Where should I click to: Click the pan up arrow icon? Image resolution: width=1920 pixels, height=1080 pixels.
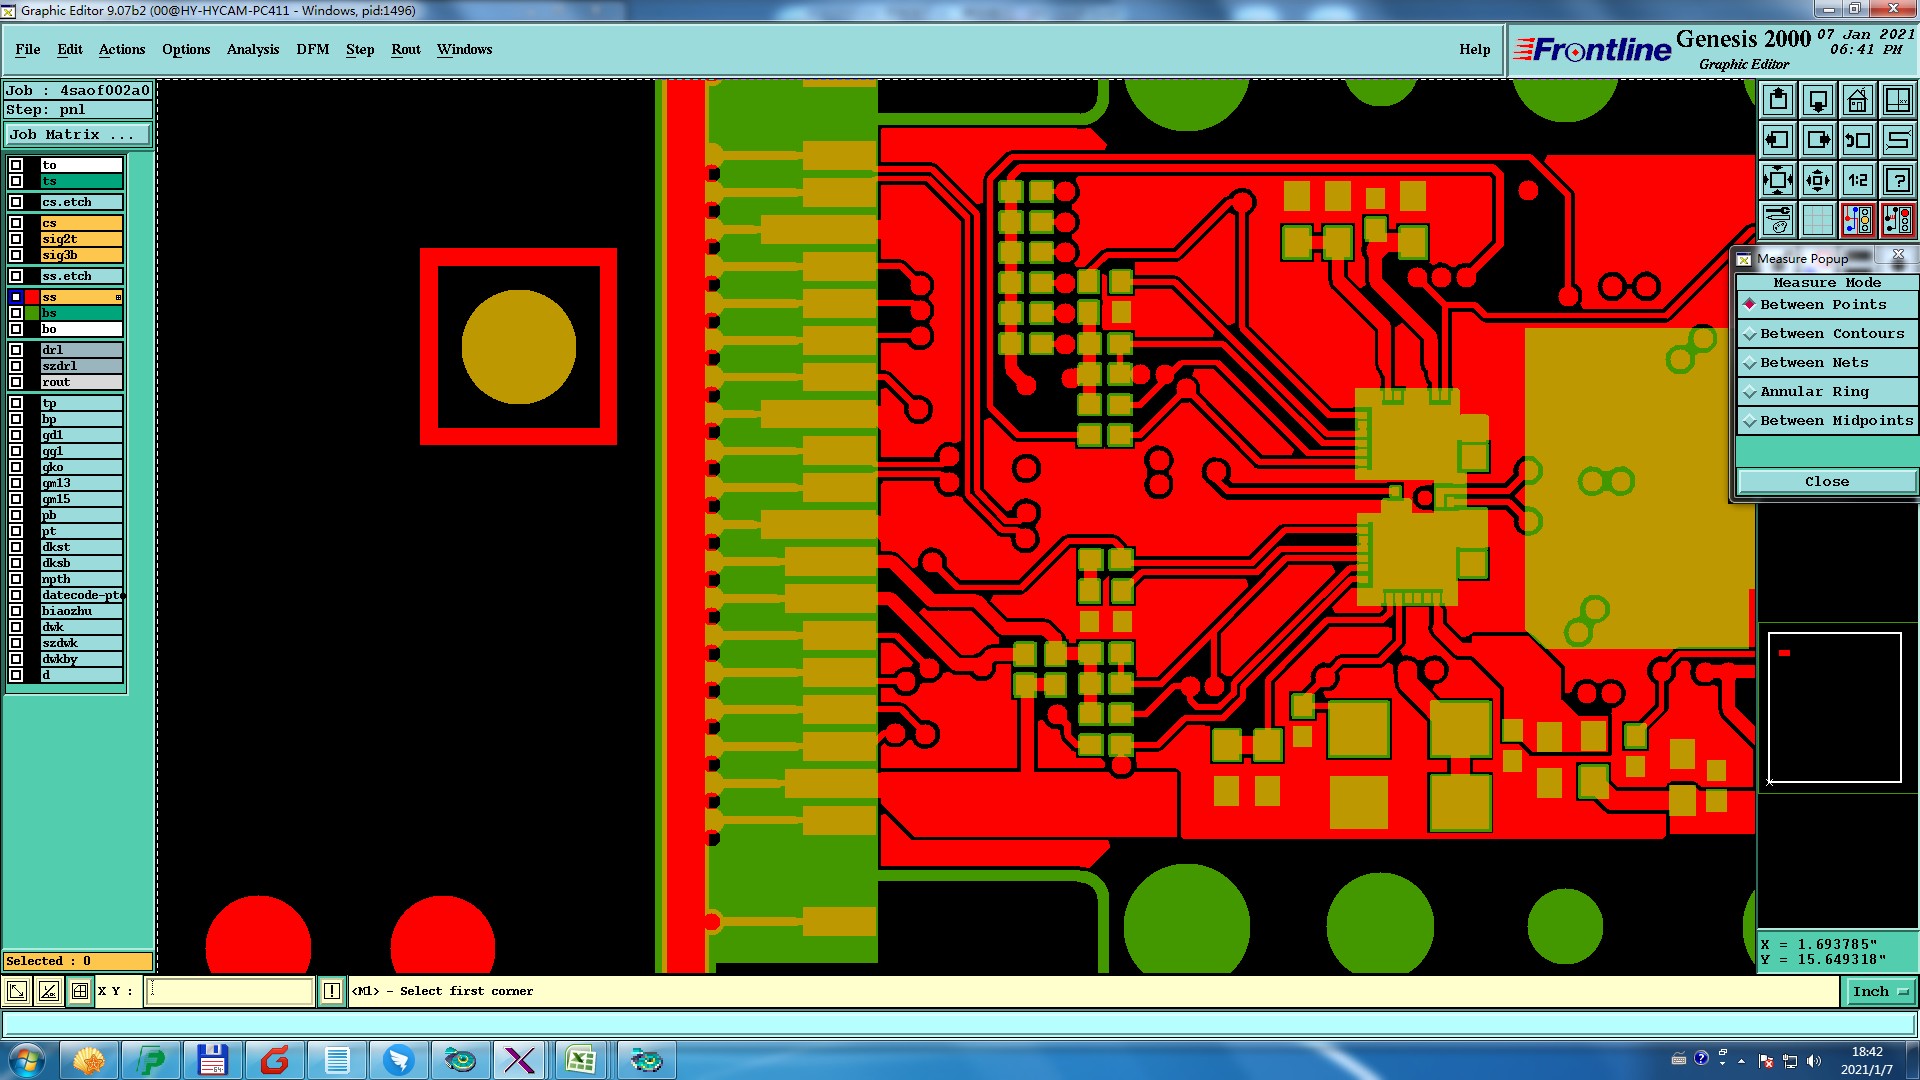(1778, 100)
